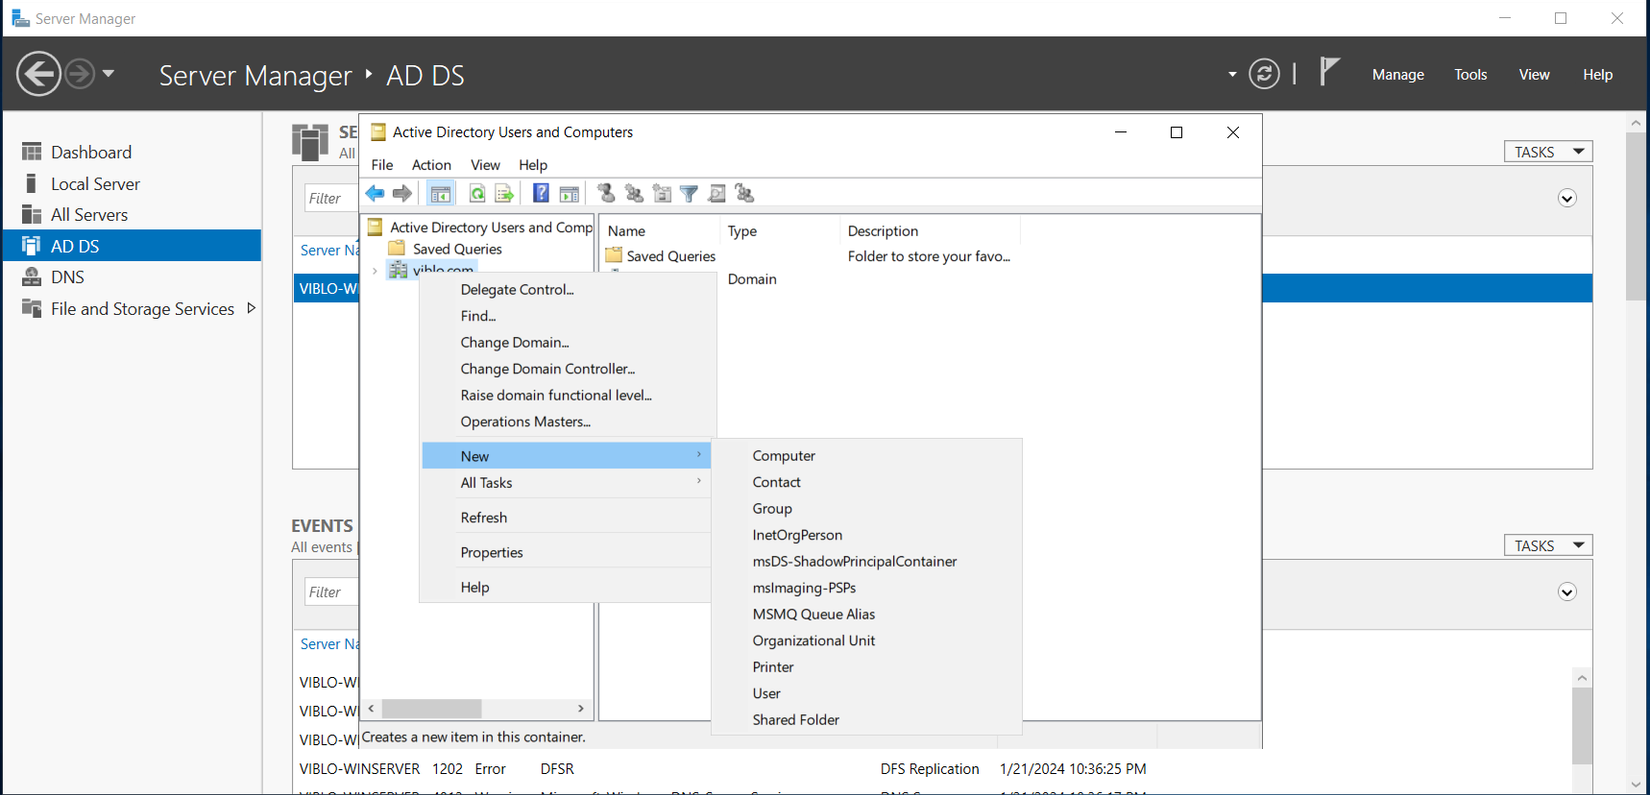
Task: Click the blue Back arrow in ADUC toolbar
Action: (375, 193)
